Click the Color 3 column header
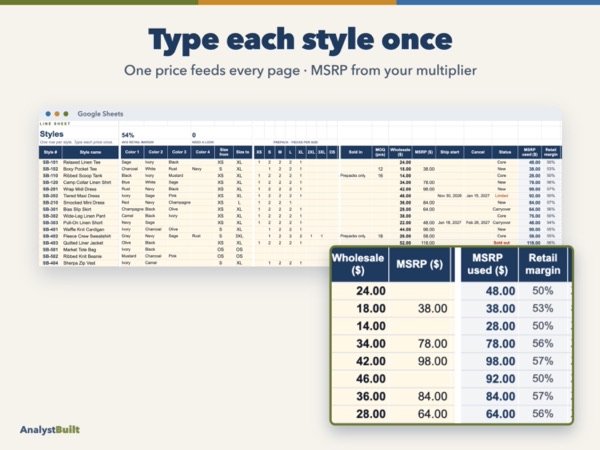The height and width of the screenshot is (450, 600). click(179, 152)
